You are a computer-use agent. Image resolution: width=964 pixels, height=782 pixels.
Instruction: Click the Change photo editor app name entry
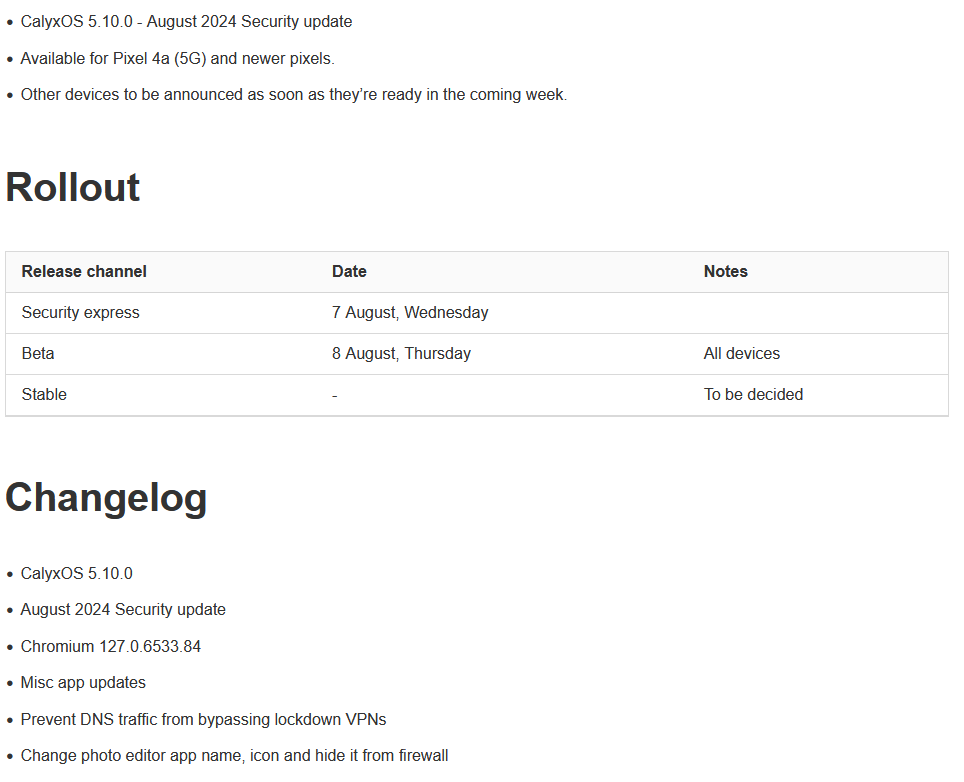[234, 755]
